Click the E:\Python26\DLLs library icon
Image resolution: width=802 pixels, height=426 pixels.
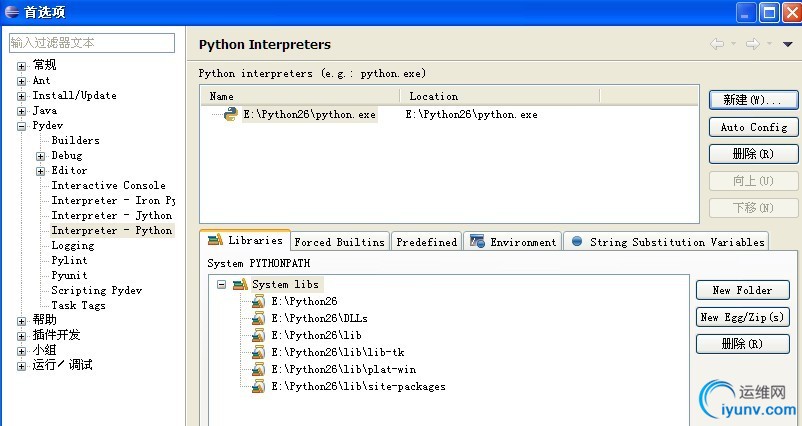coord(259,318)
